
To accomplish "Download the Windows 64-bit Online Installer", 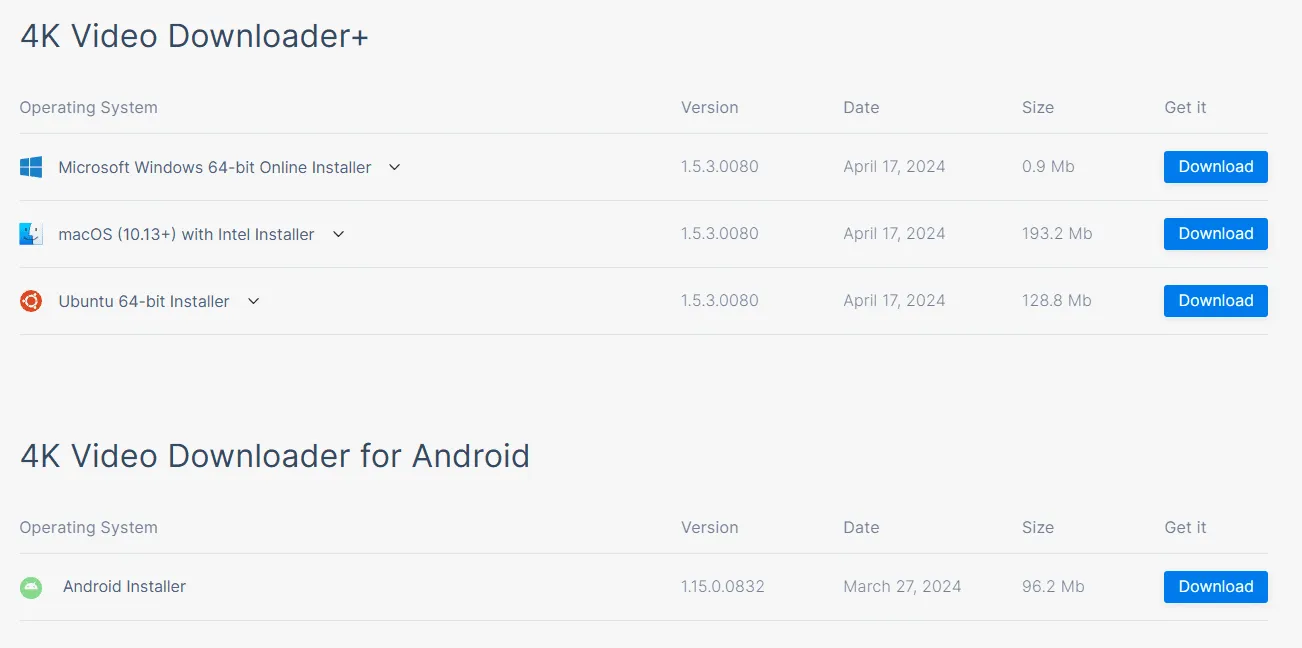I will (x=1215, y=167).
